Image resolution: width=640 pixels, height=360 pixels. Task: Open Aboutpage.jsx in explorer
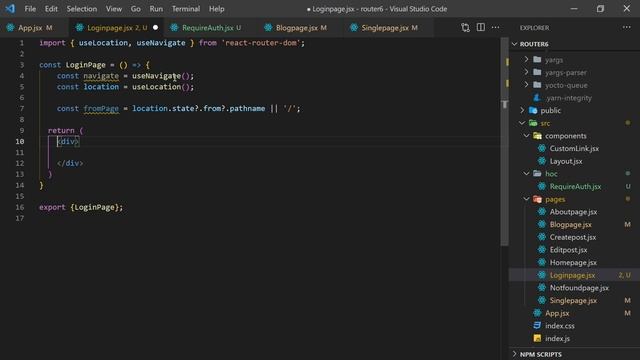click(574, 212)
